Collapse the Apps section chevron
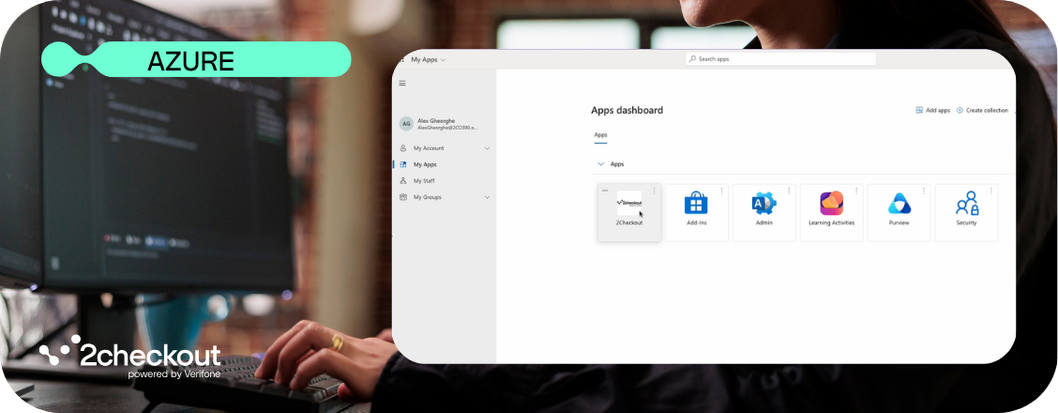 tap(601, 164)
